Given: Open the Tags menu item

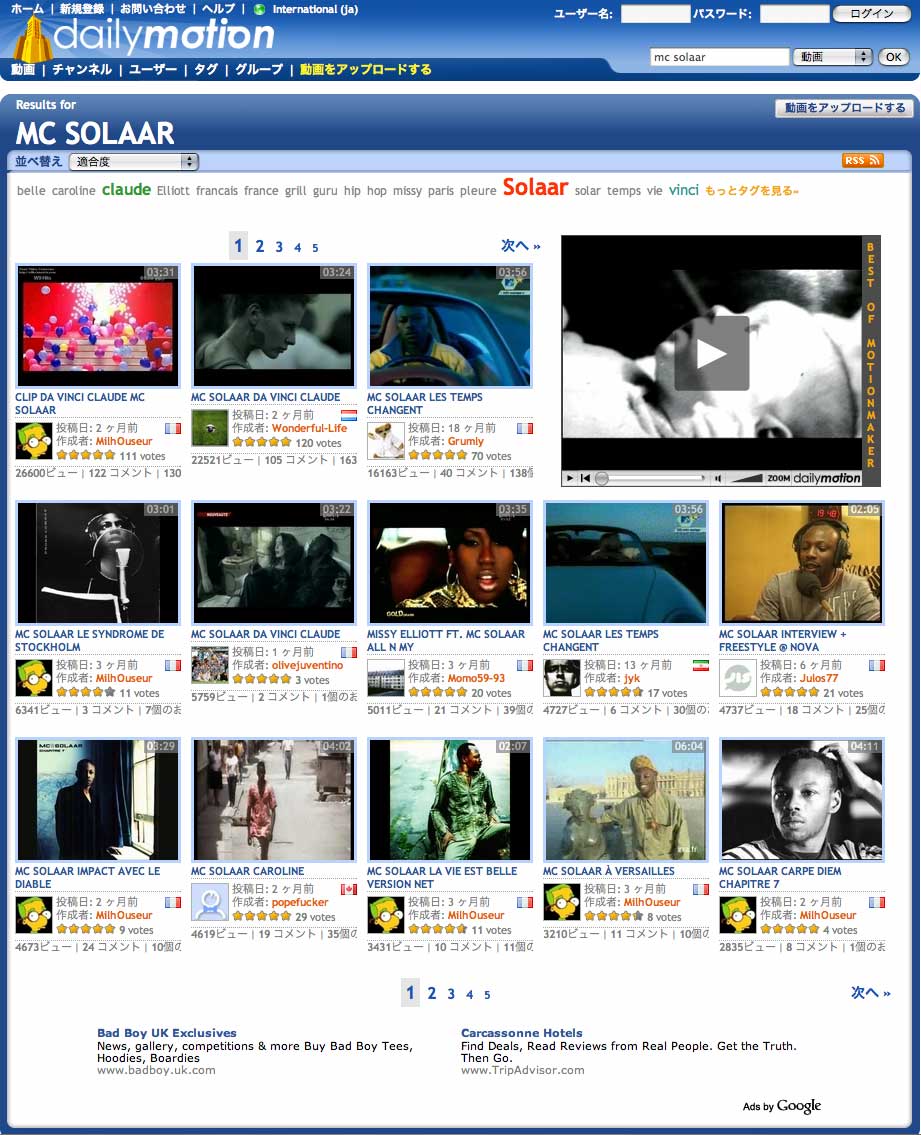Looking at the screenshot, I should pos(206,69).
